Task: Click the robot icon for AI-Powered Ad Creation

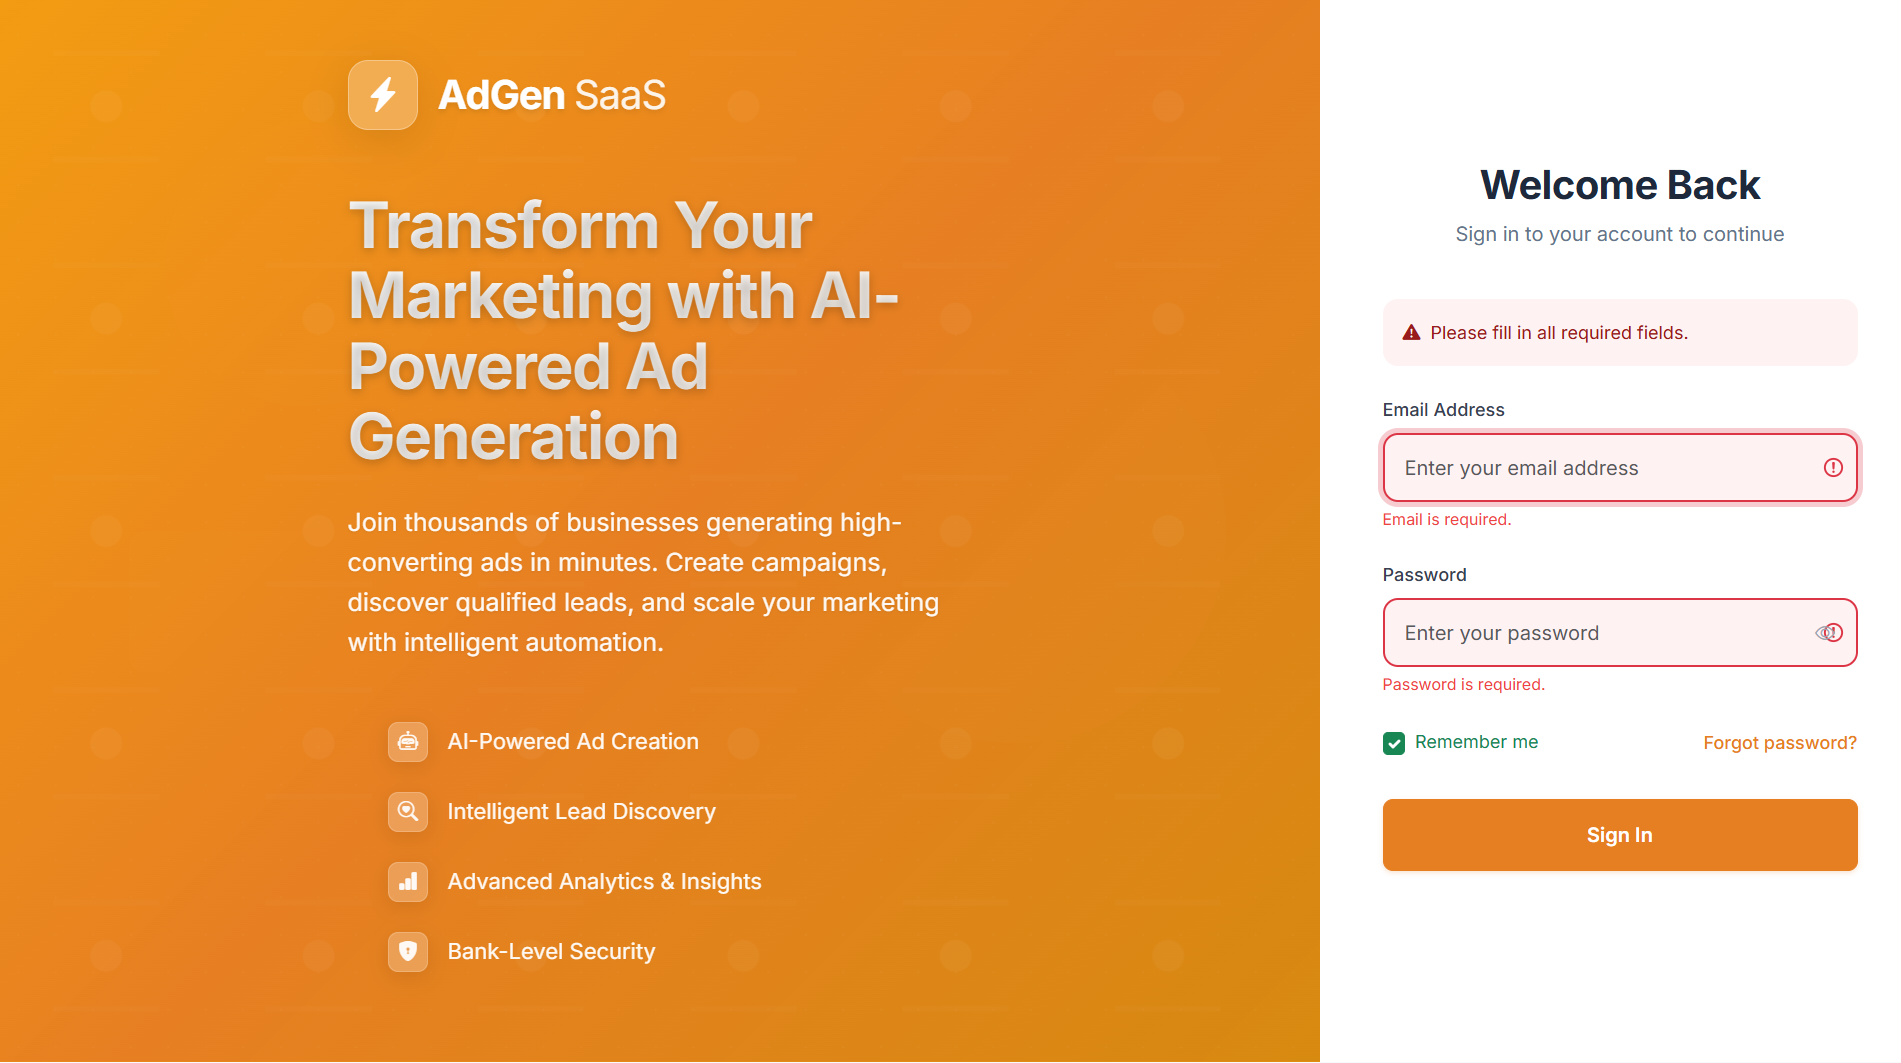Action: 408,742
